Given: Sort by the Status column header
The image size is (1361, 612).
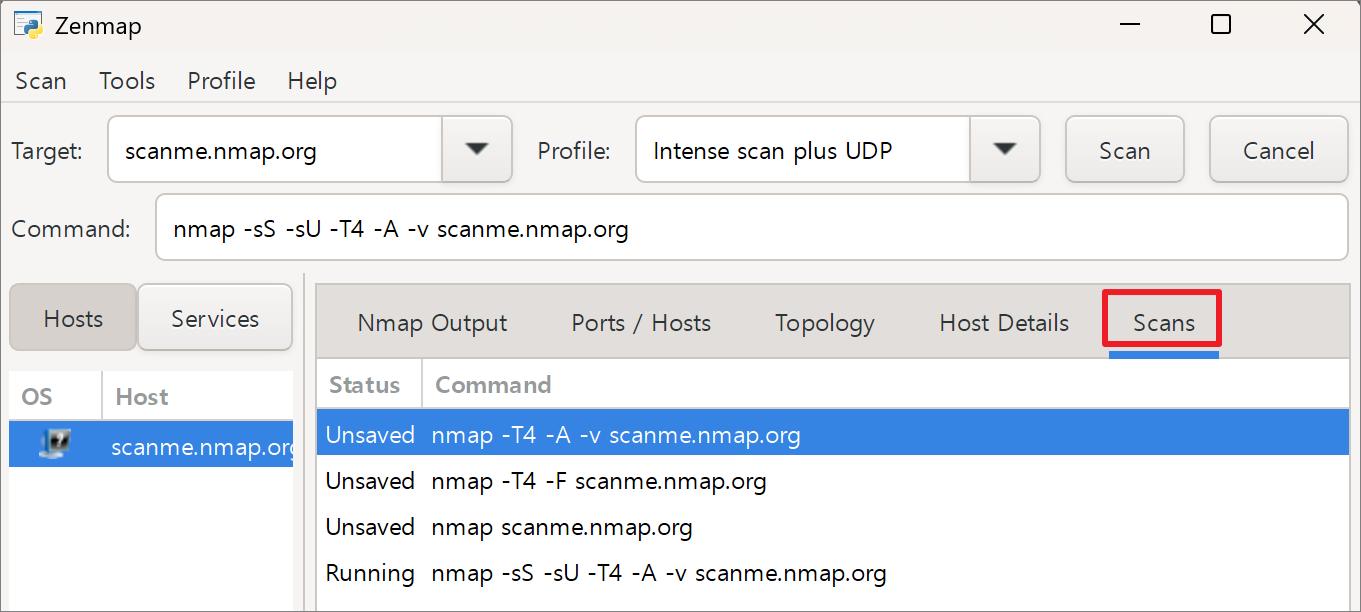Looking at the screenshot, I should (369, 385).
